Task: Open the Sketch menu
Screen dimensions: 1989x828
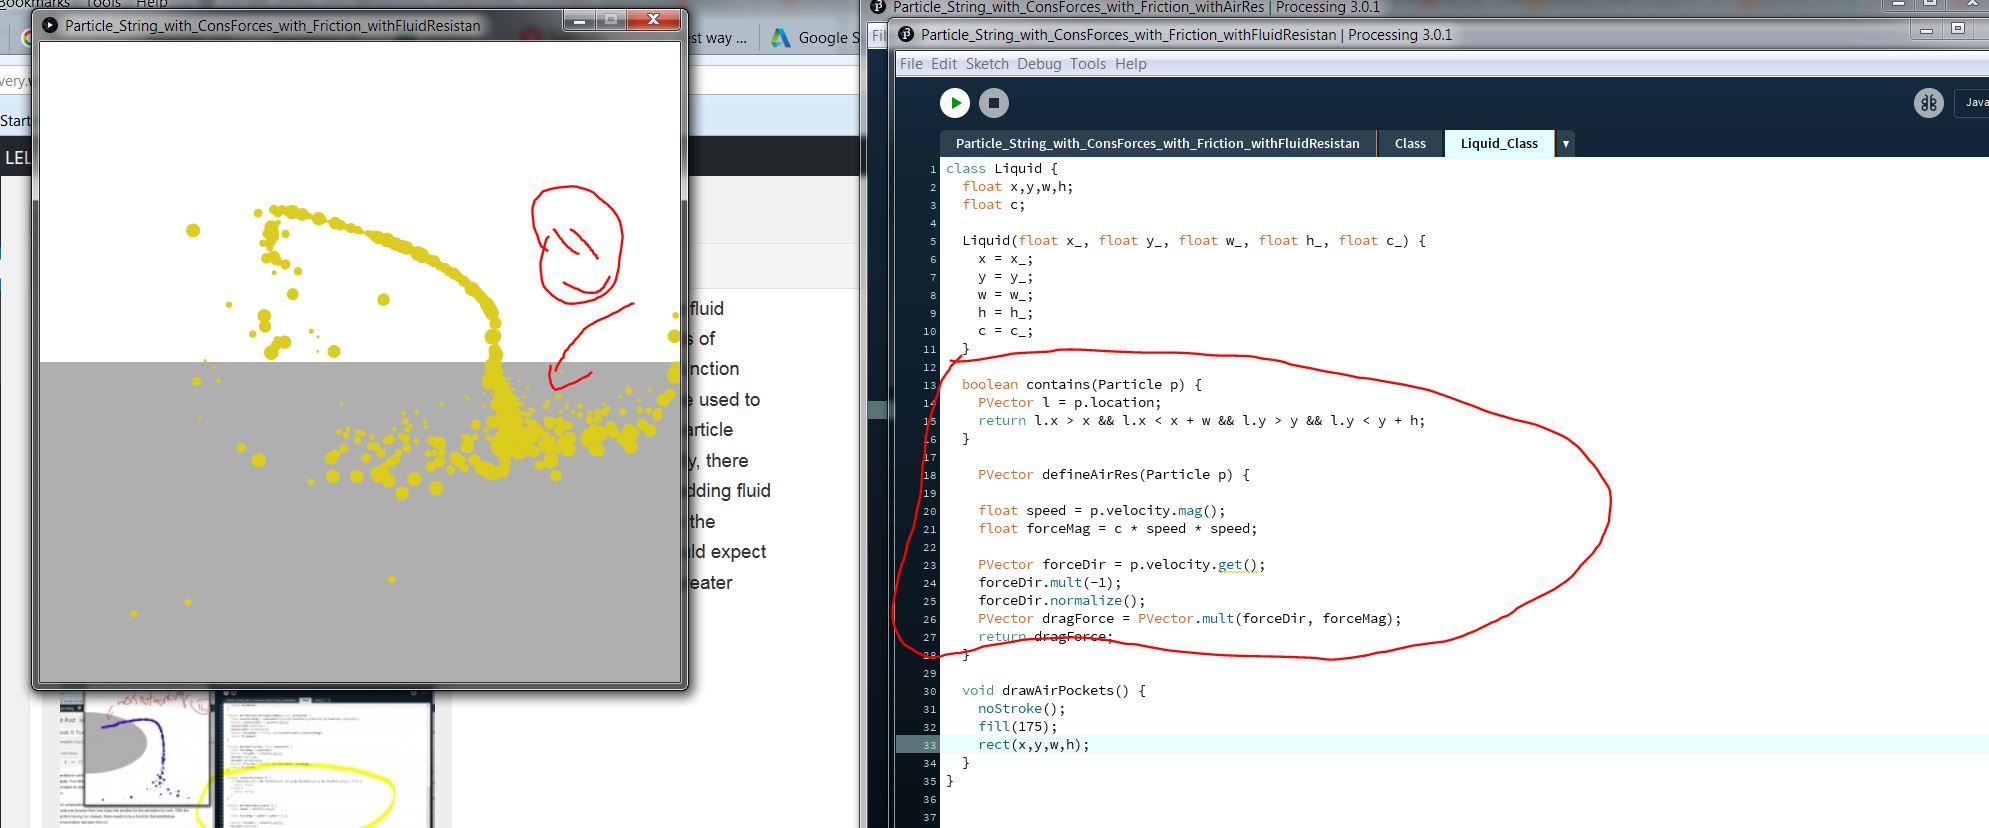Action: 987,64
